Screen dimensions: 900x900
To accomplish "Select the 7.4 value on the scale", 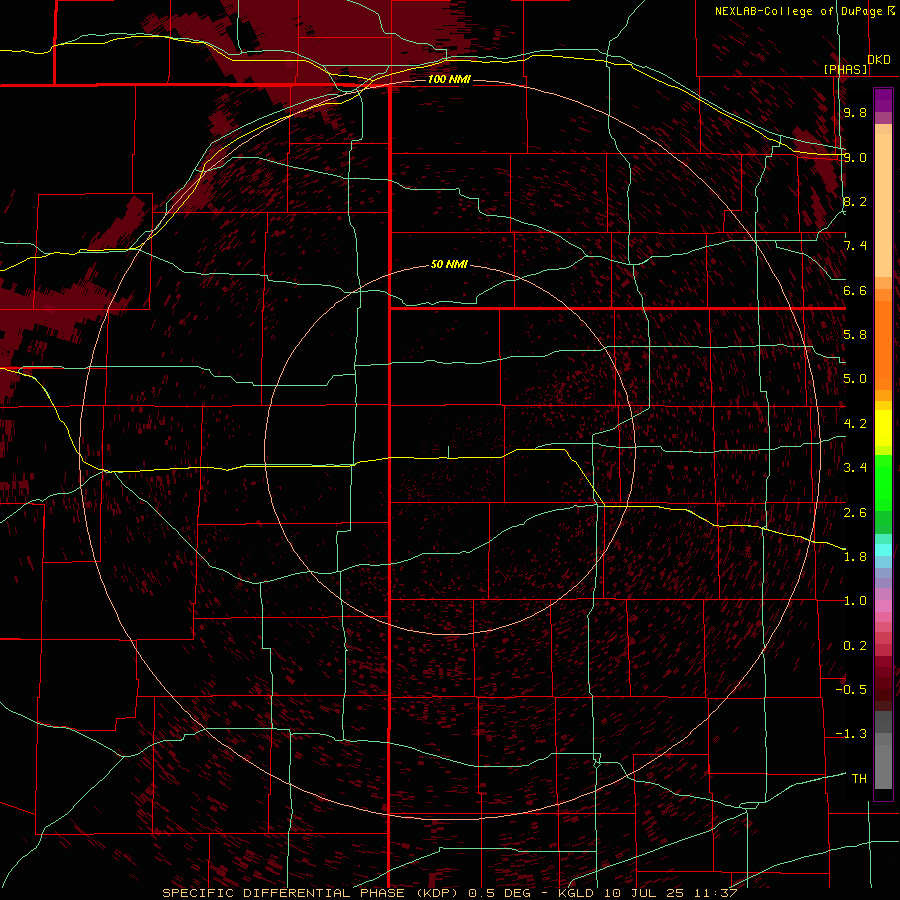I will 855,246.
